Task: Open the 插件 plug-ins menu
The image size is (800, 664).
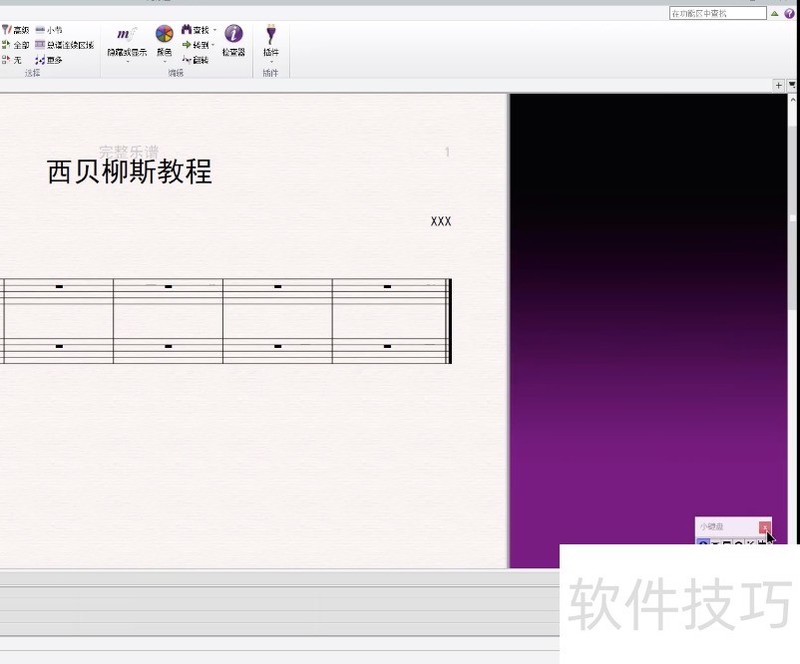Action: [271, 44]
